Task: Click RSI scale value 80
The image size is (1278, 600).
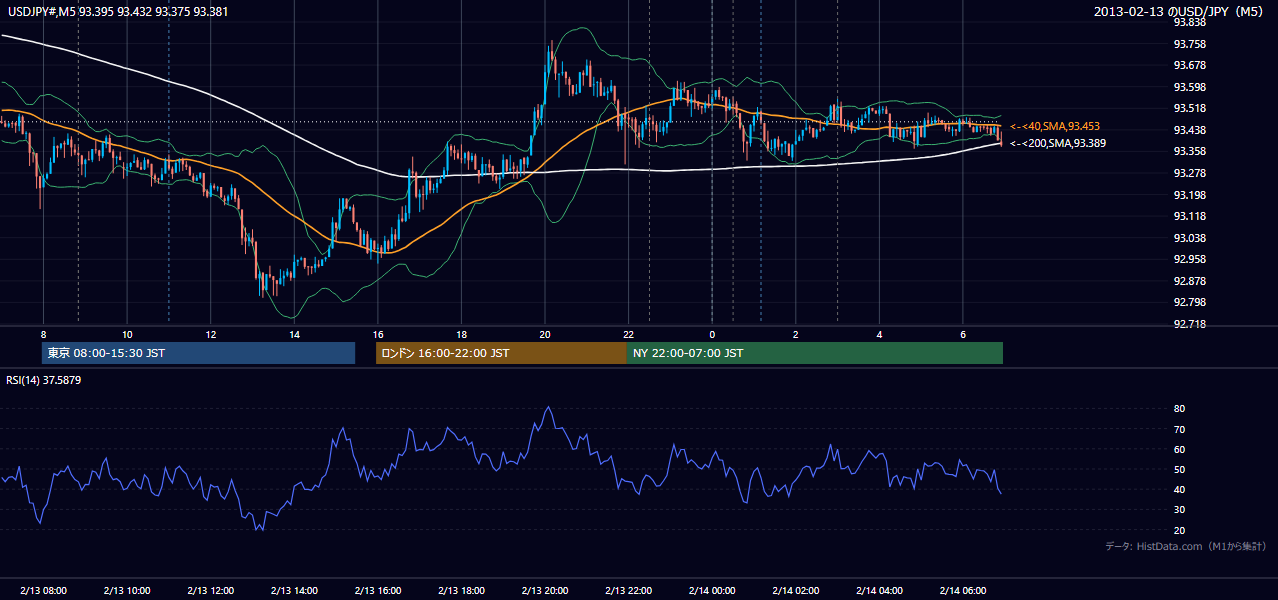Action: (1179, 409)
